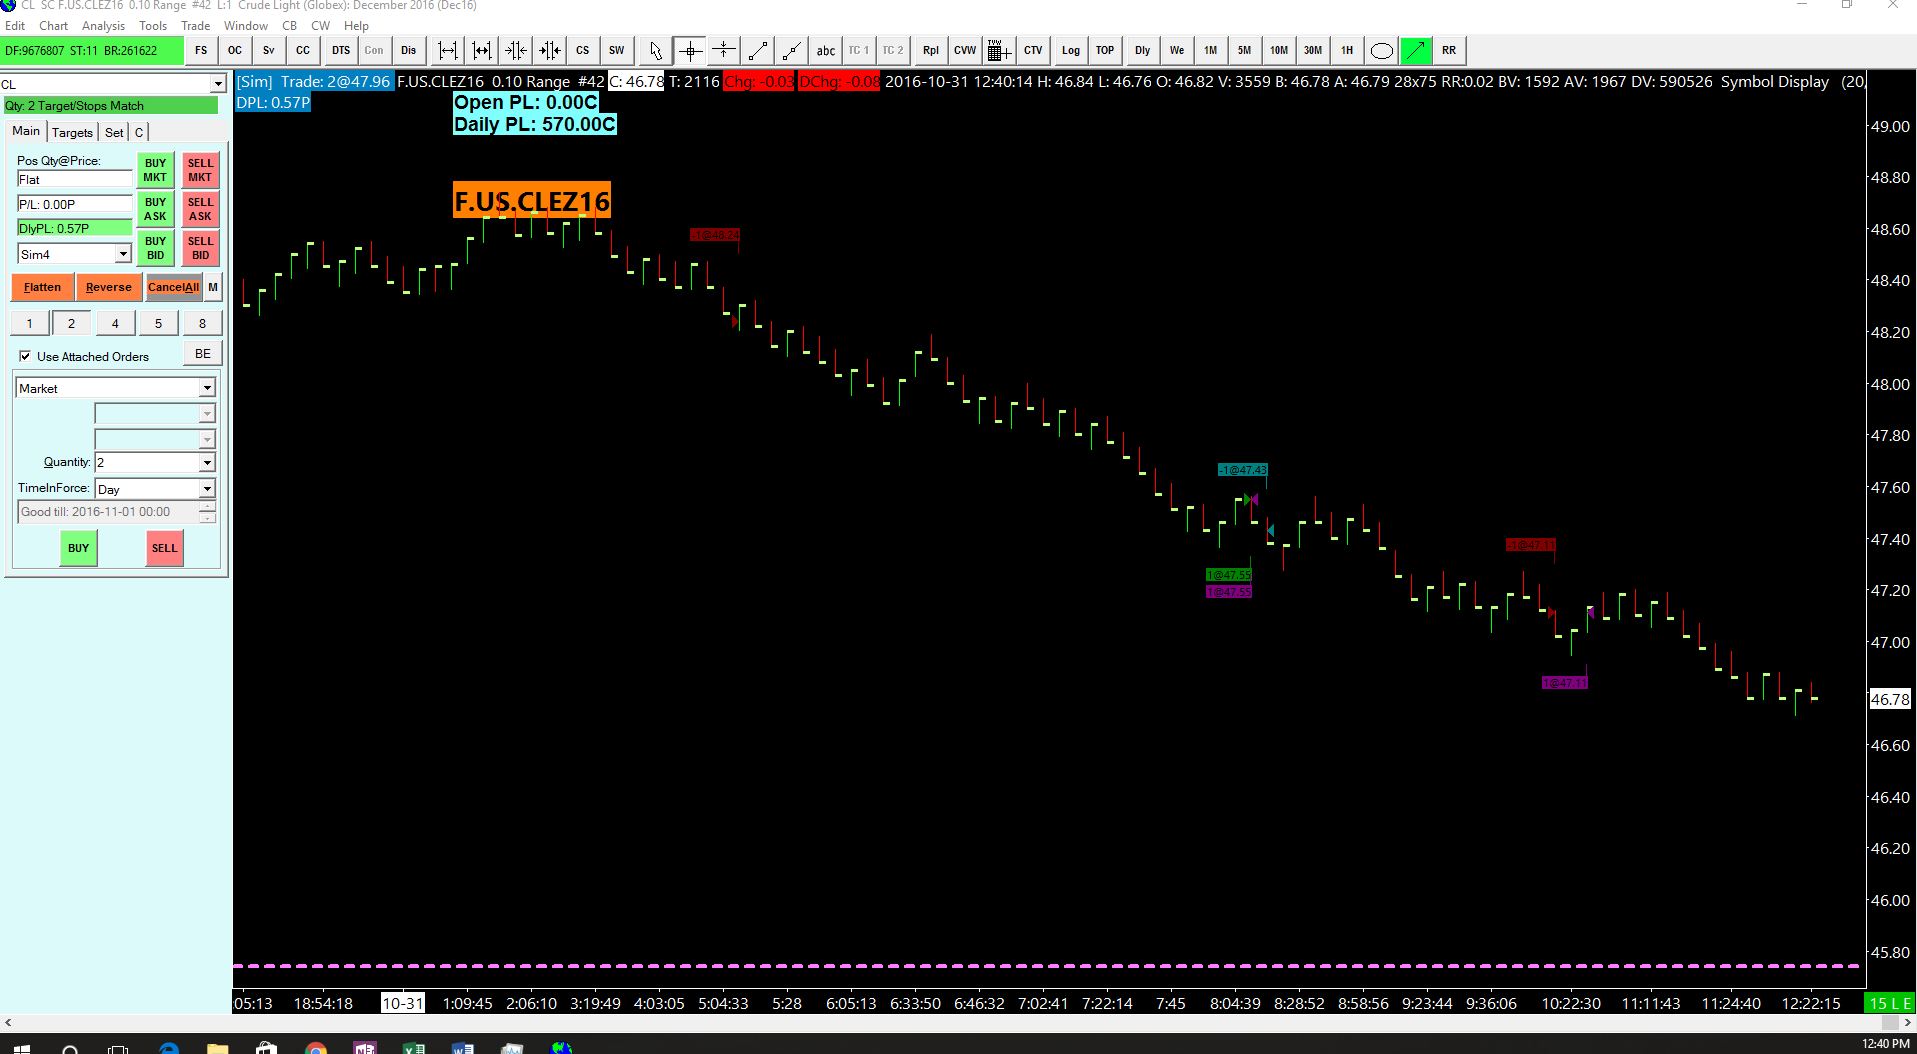The width and height of the screenshot is (1917, 1054).
Task: Open the Analysis menu
Action: click(104, 26)
